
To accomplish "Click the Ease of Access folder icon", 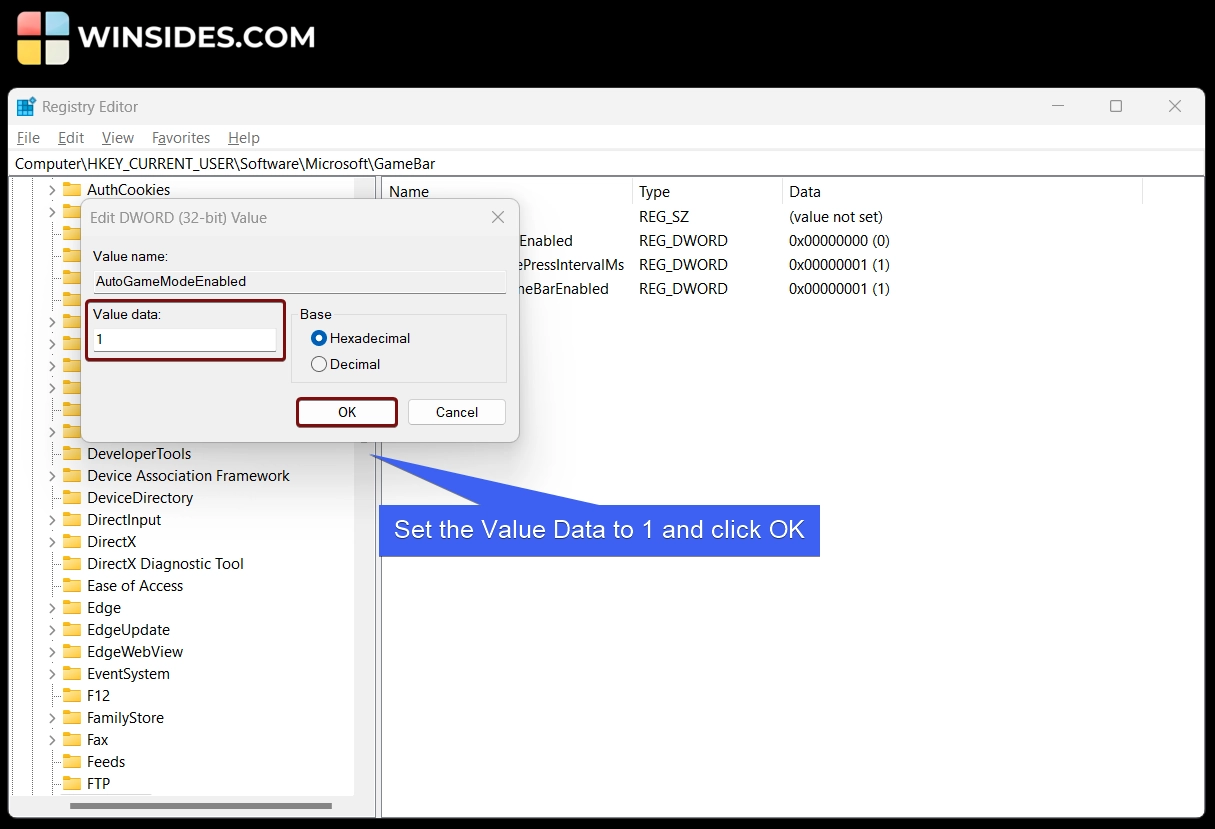I will click(x=72, y=585).
